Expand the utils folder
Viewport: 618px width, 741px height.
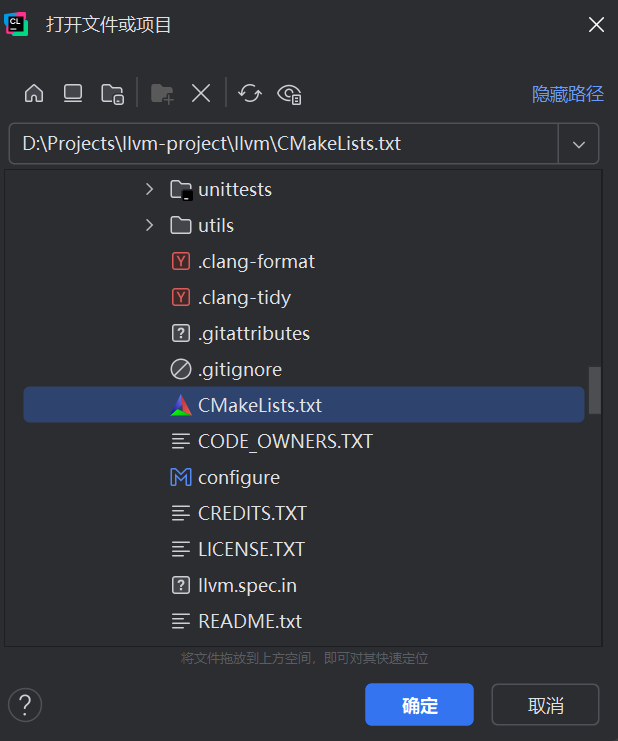pyautogui.click(x=149, y=225)
